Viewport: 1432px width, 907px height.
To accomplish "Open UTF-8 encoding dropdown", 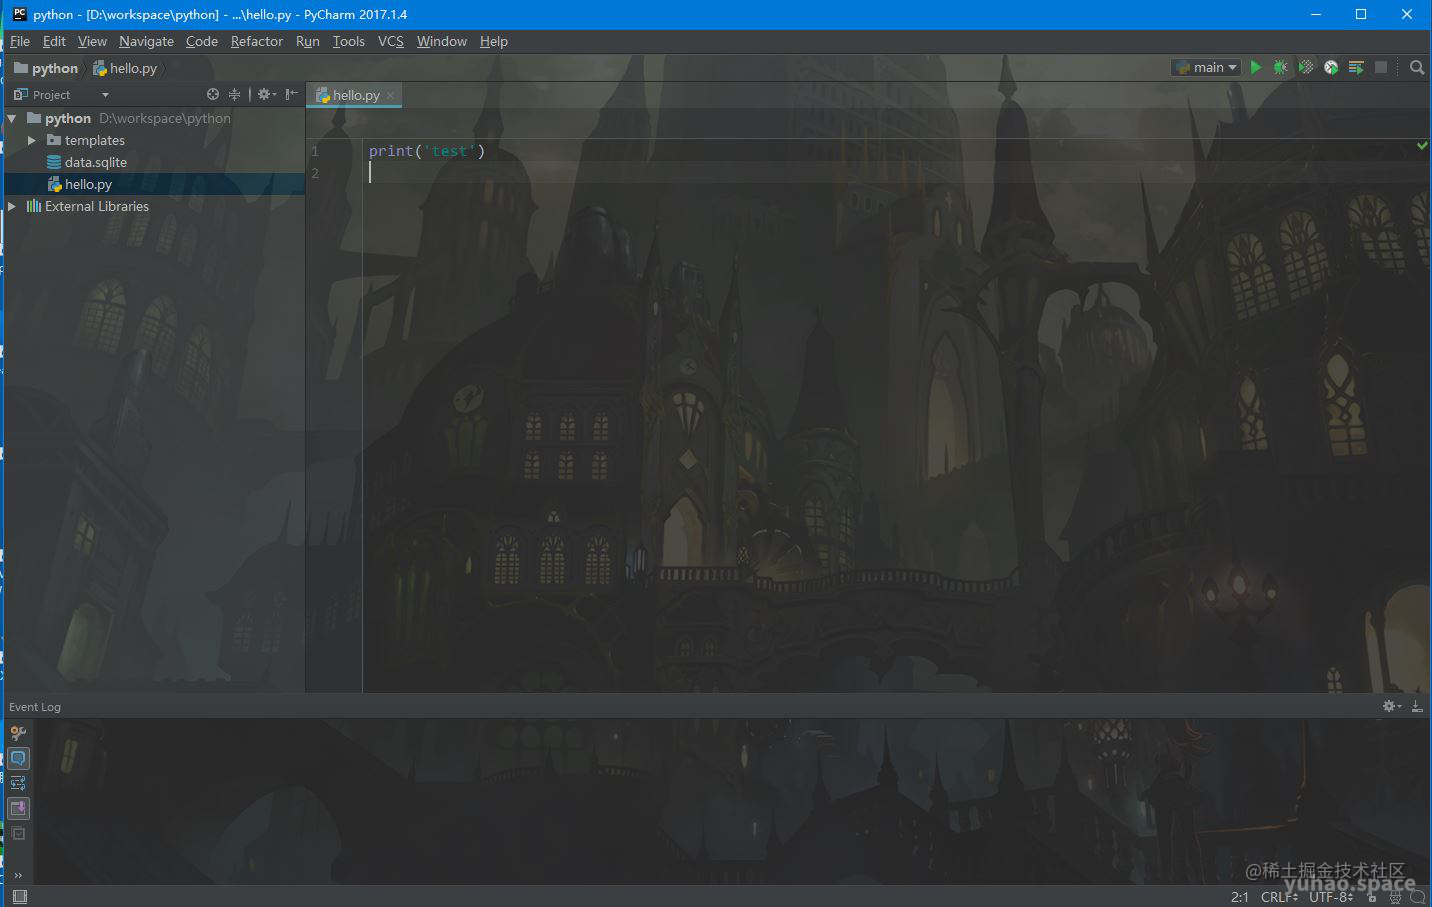I will pyautogui.click(x=1331, y=897).
